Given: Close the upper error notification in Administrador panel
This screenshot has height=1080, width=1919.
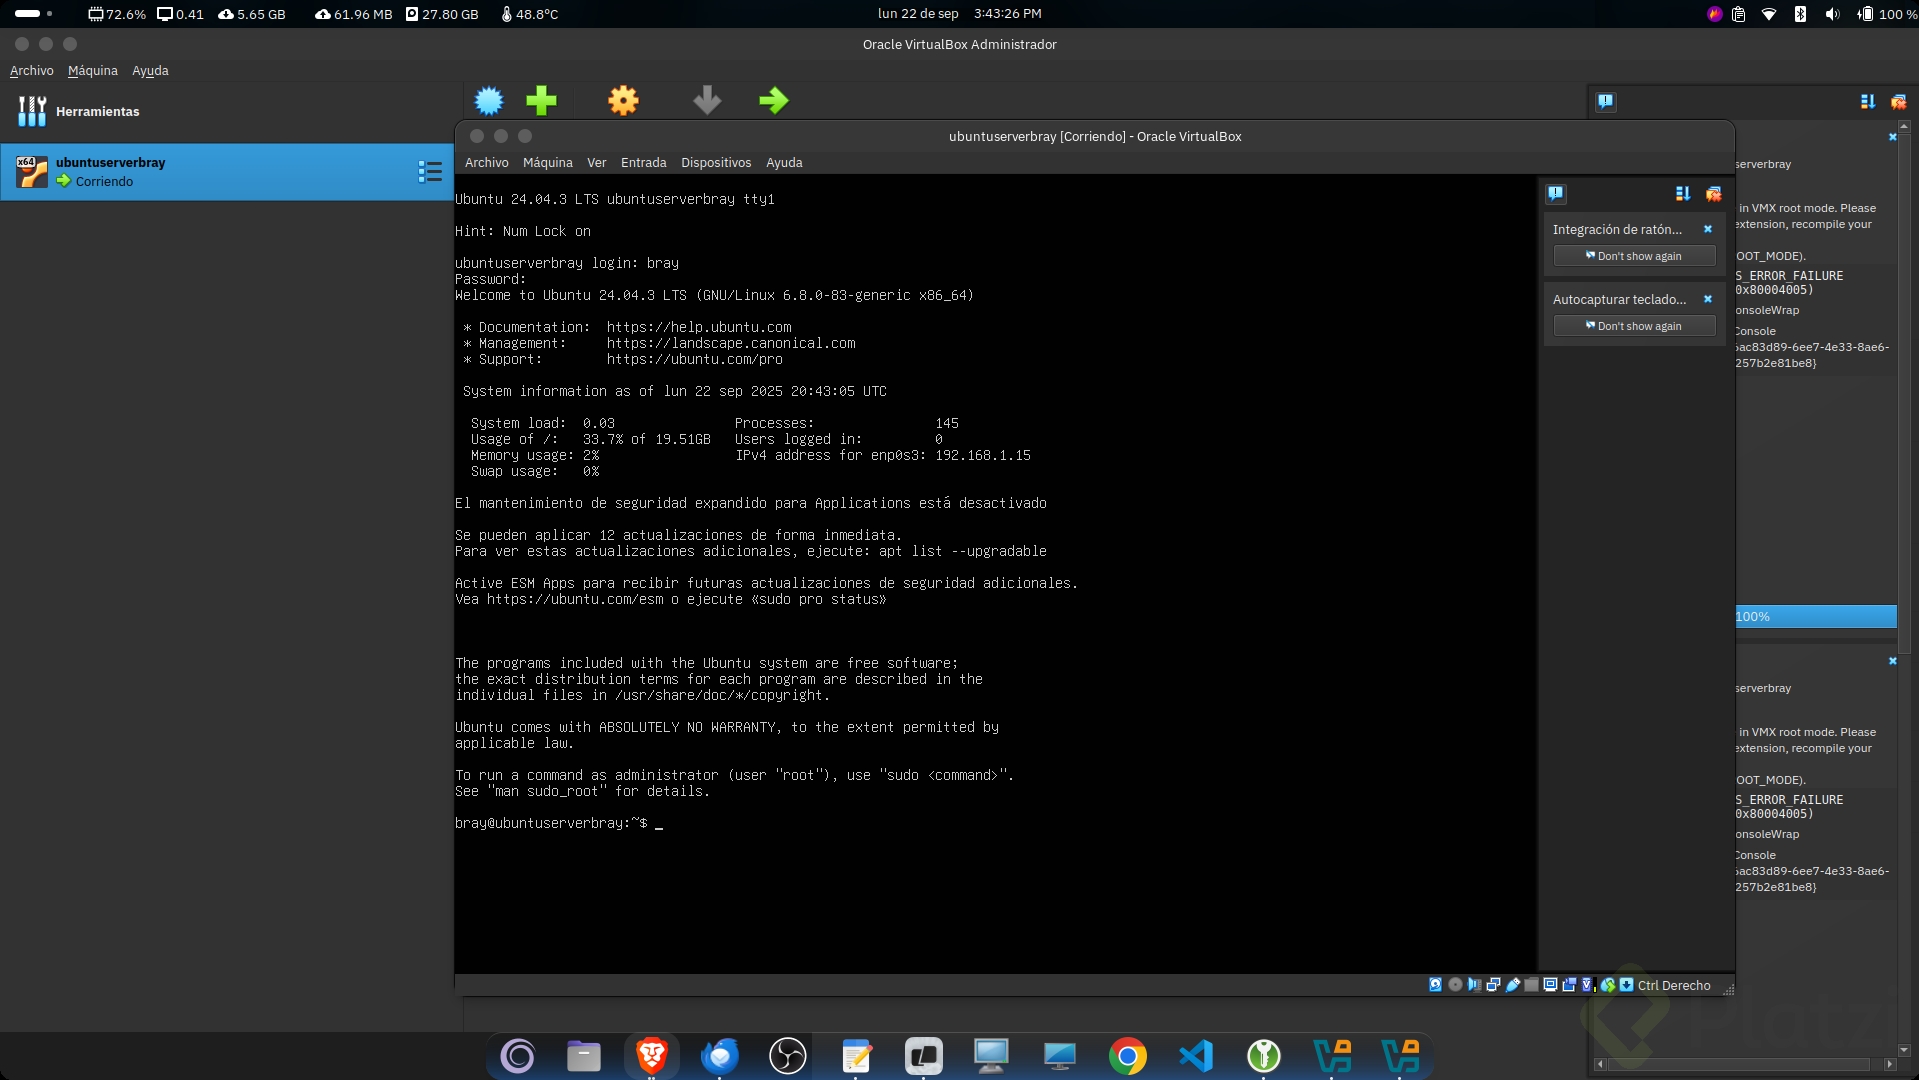Looking at the screenshot, I should tap(1892, 137).
